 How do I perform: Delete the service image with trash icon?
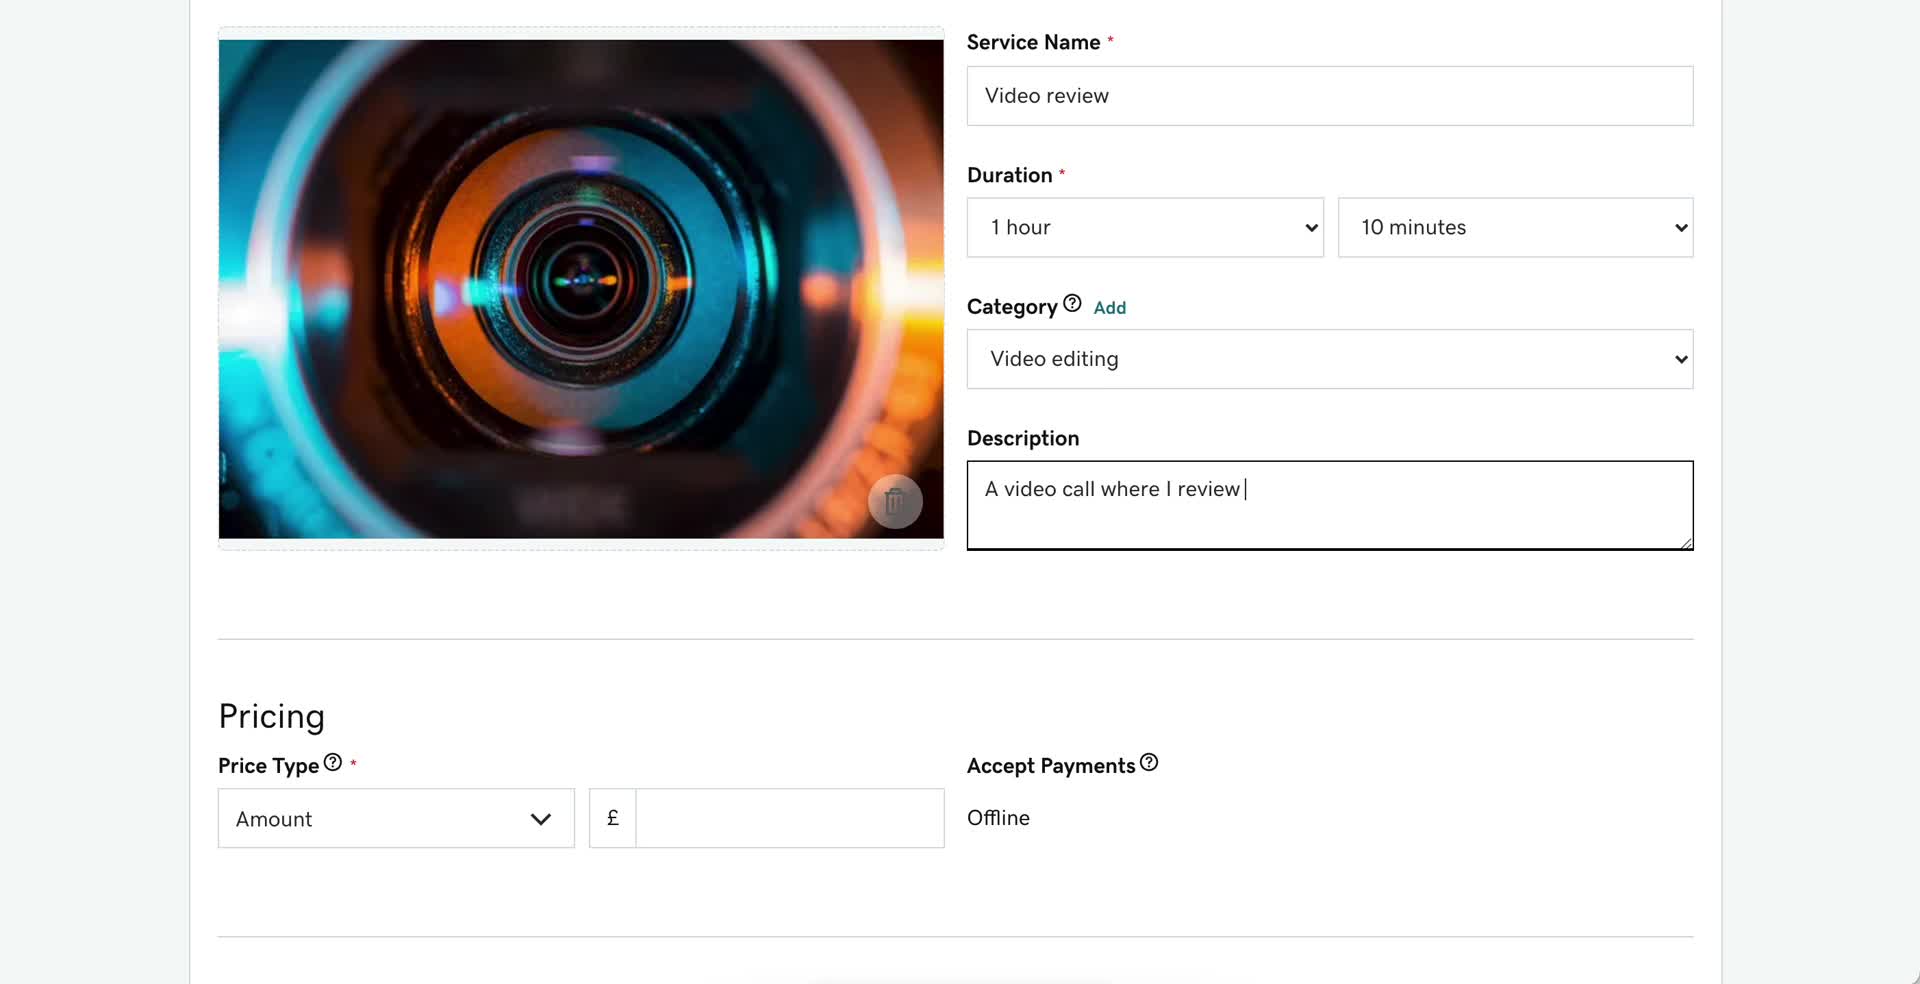pos(895,501)
